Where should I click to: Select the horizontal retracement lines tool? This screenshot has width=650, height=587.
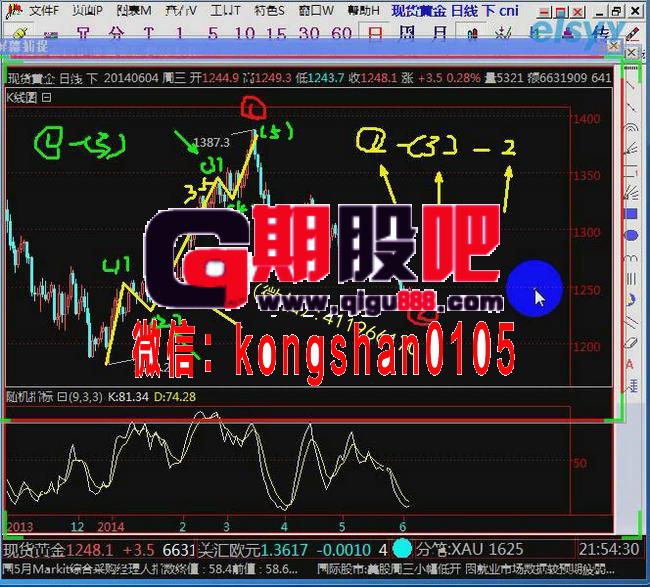click(631, 170)
